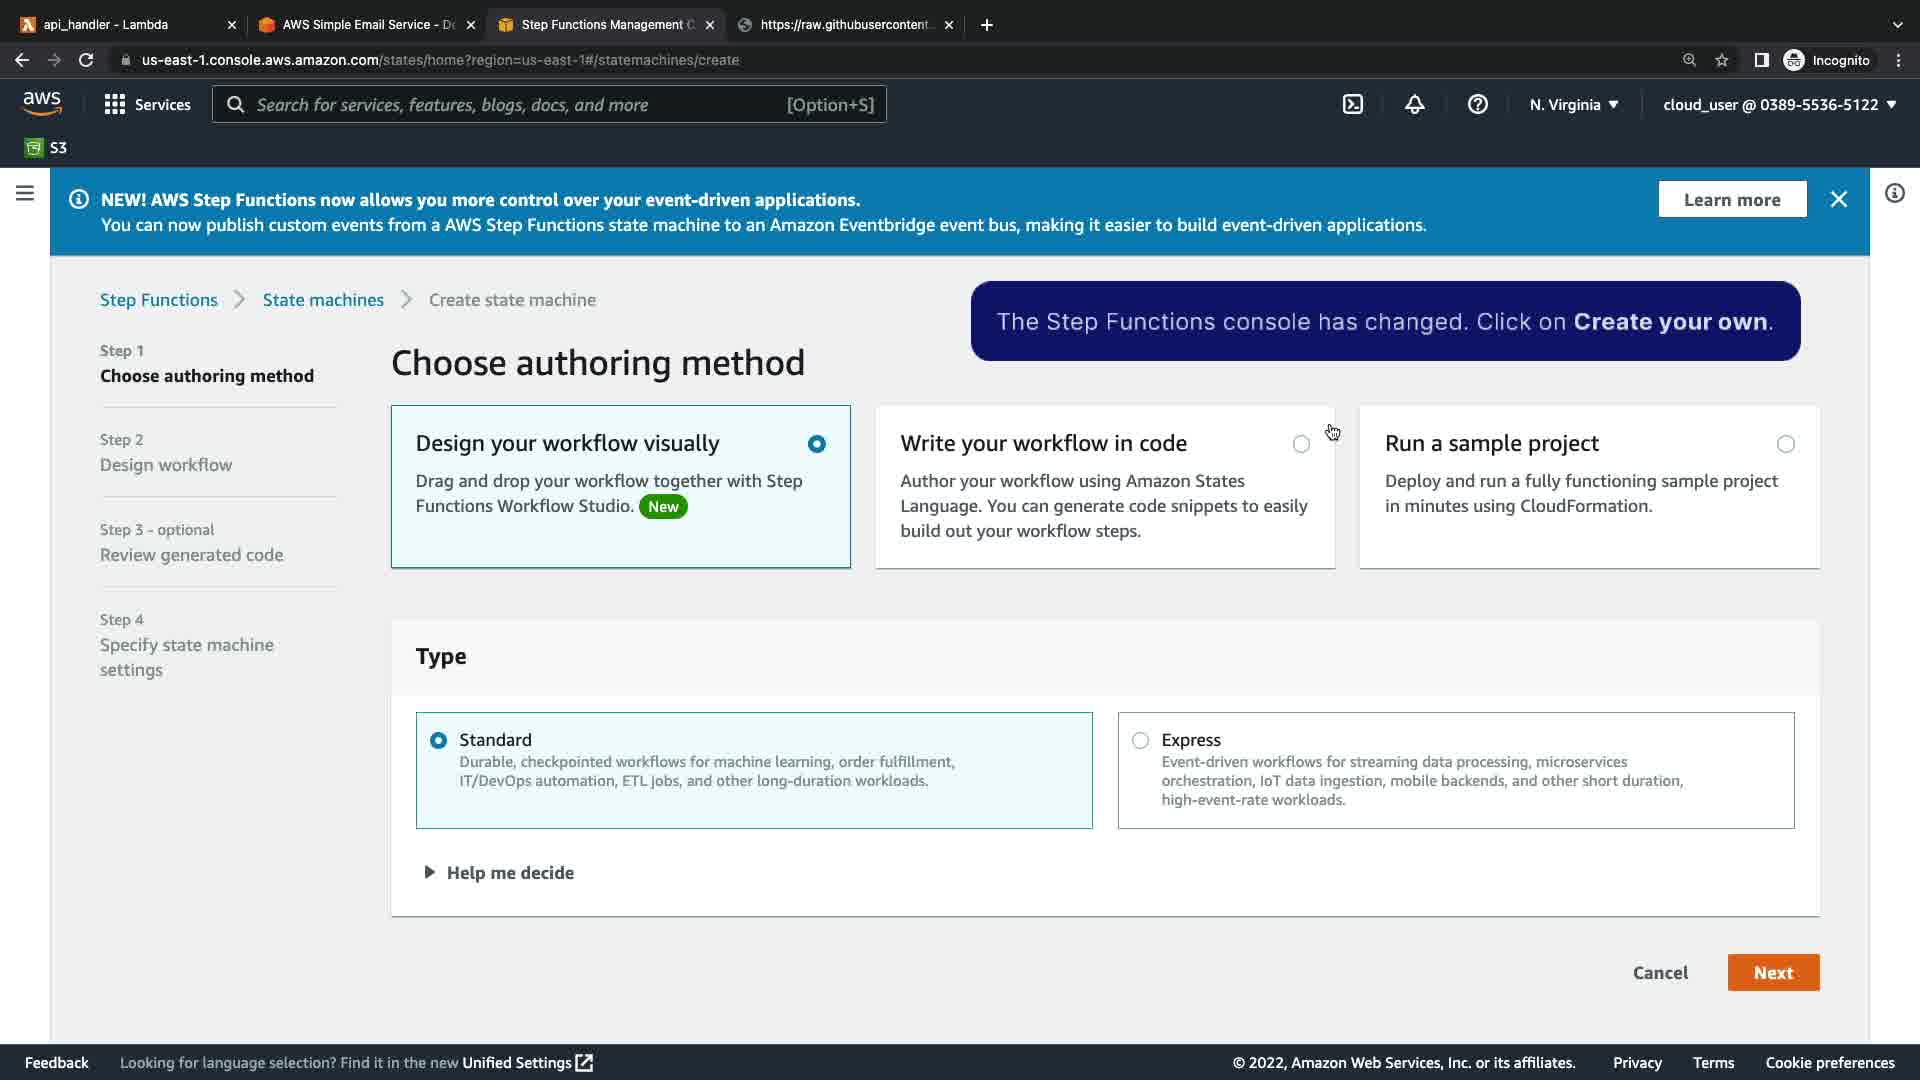Viewport: 1920px width, 1080px height.
Task: Click the AWS services search field
Action: click(x=520, y=104)
